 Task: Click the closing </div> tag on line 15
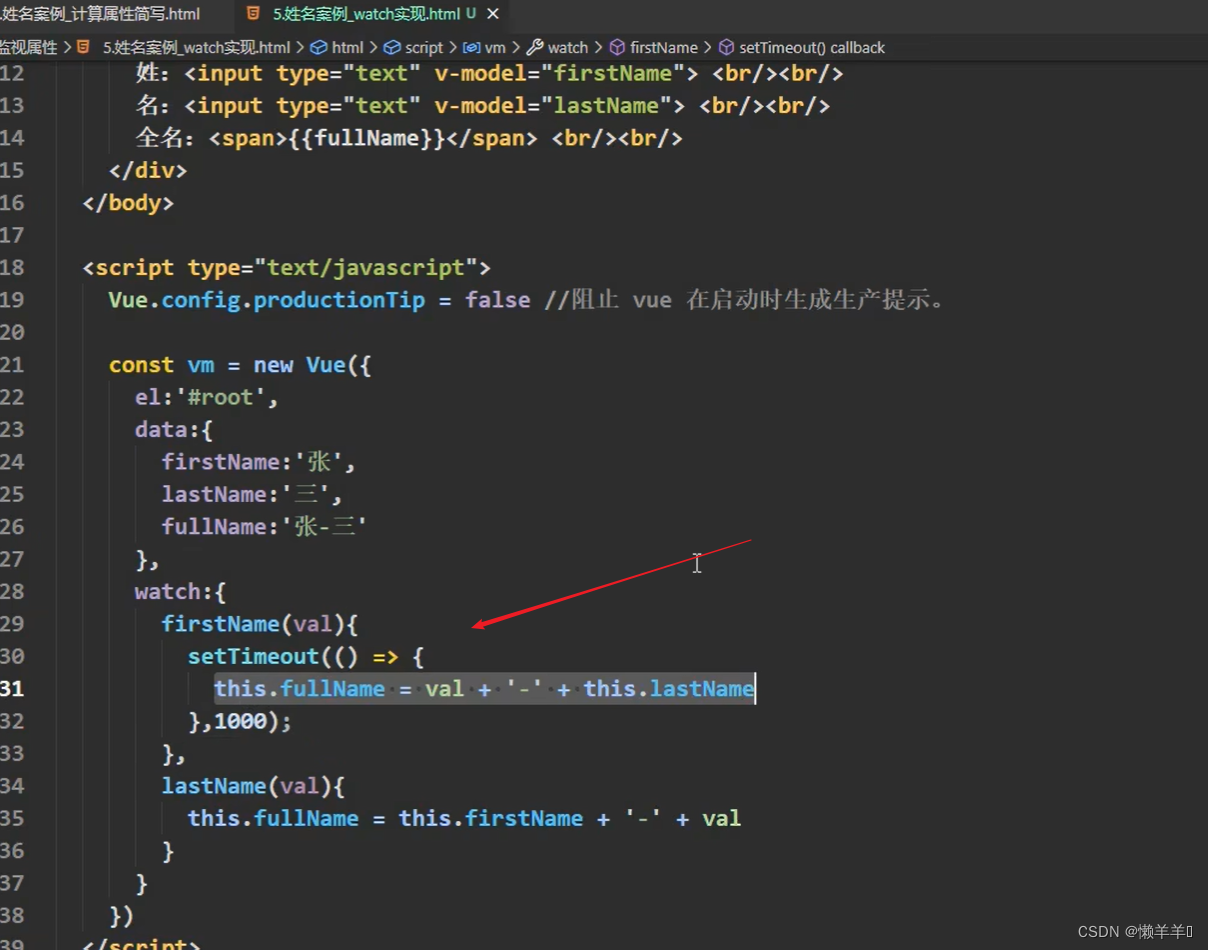tap(148, 170)
